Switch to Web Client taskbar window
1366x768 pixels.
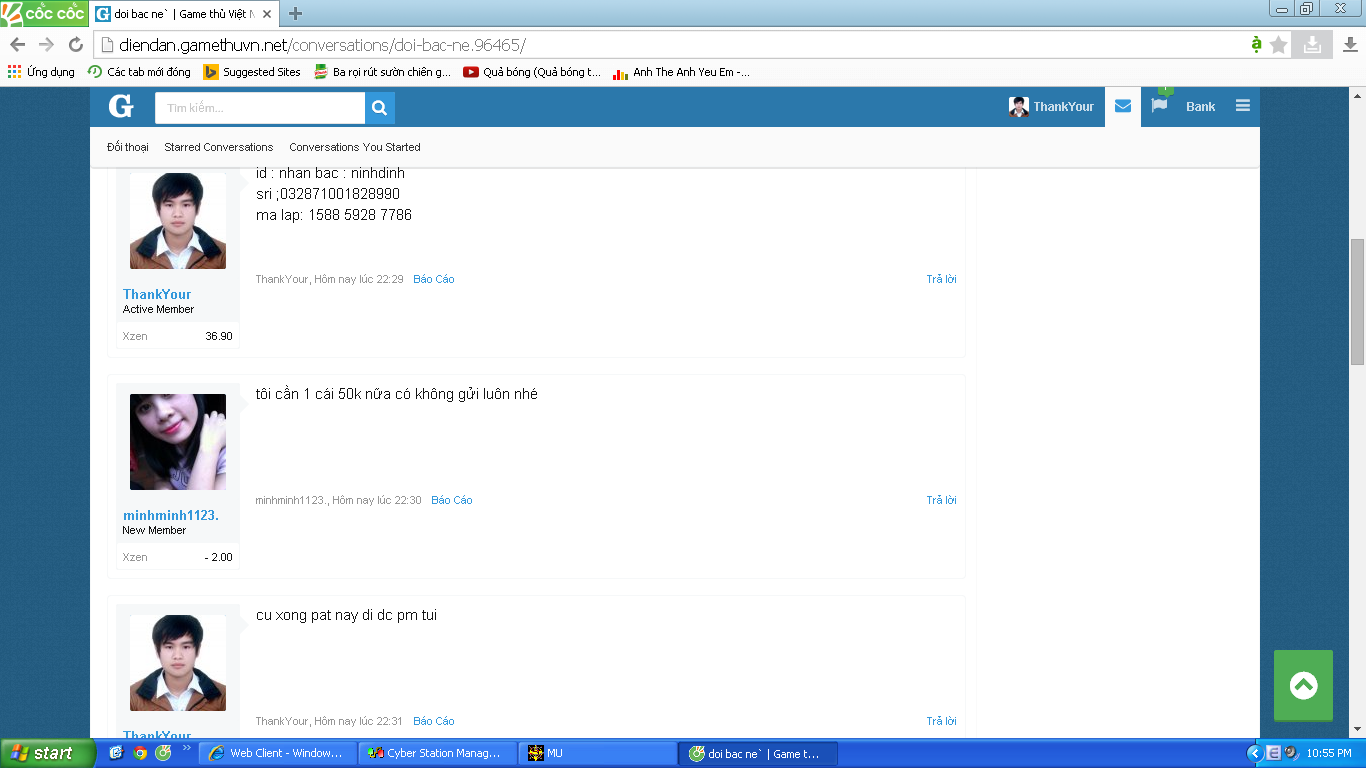tap(277, 753)
